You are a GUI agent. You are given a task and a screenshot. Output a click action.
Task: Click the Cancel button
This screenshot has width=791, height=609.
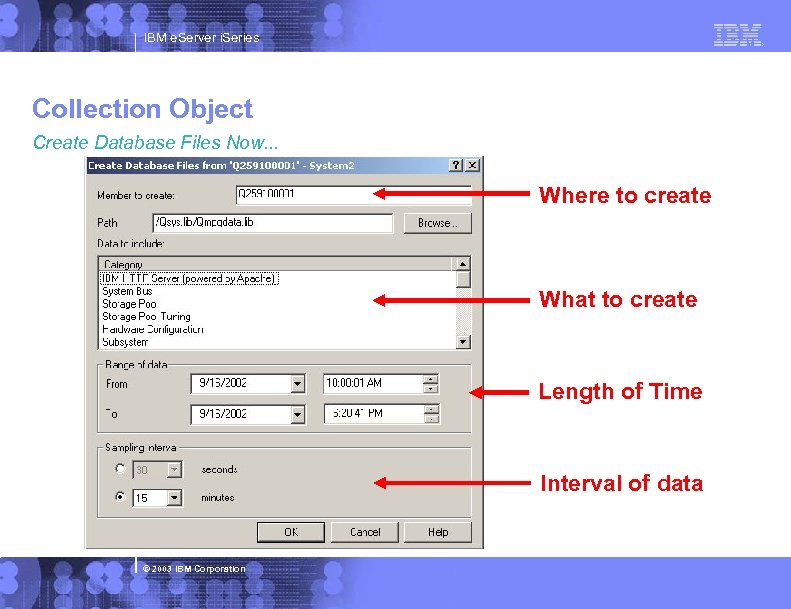[365, 532]
